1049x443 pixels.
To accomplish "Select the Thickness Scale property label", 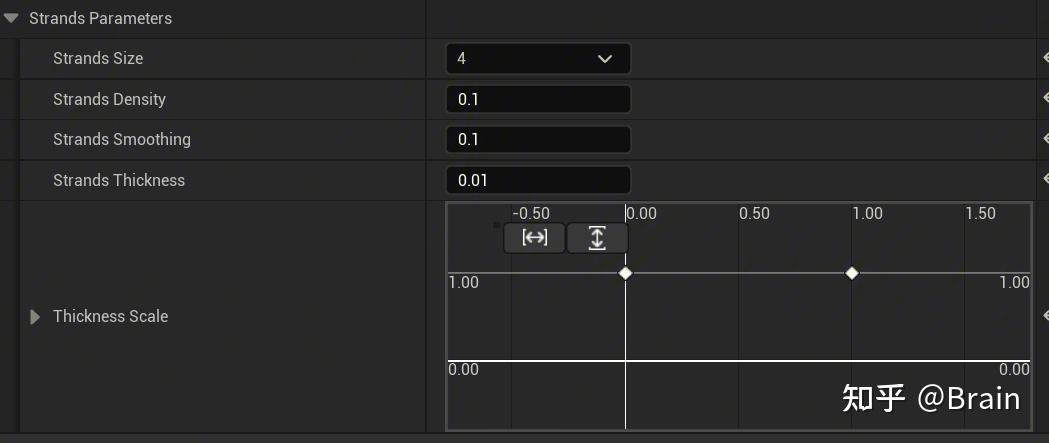I will [110, 317].
